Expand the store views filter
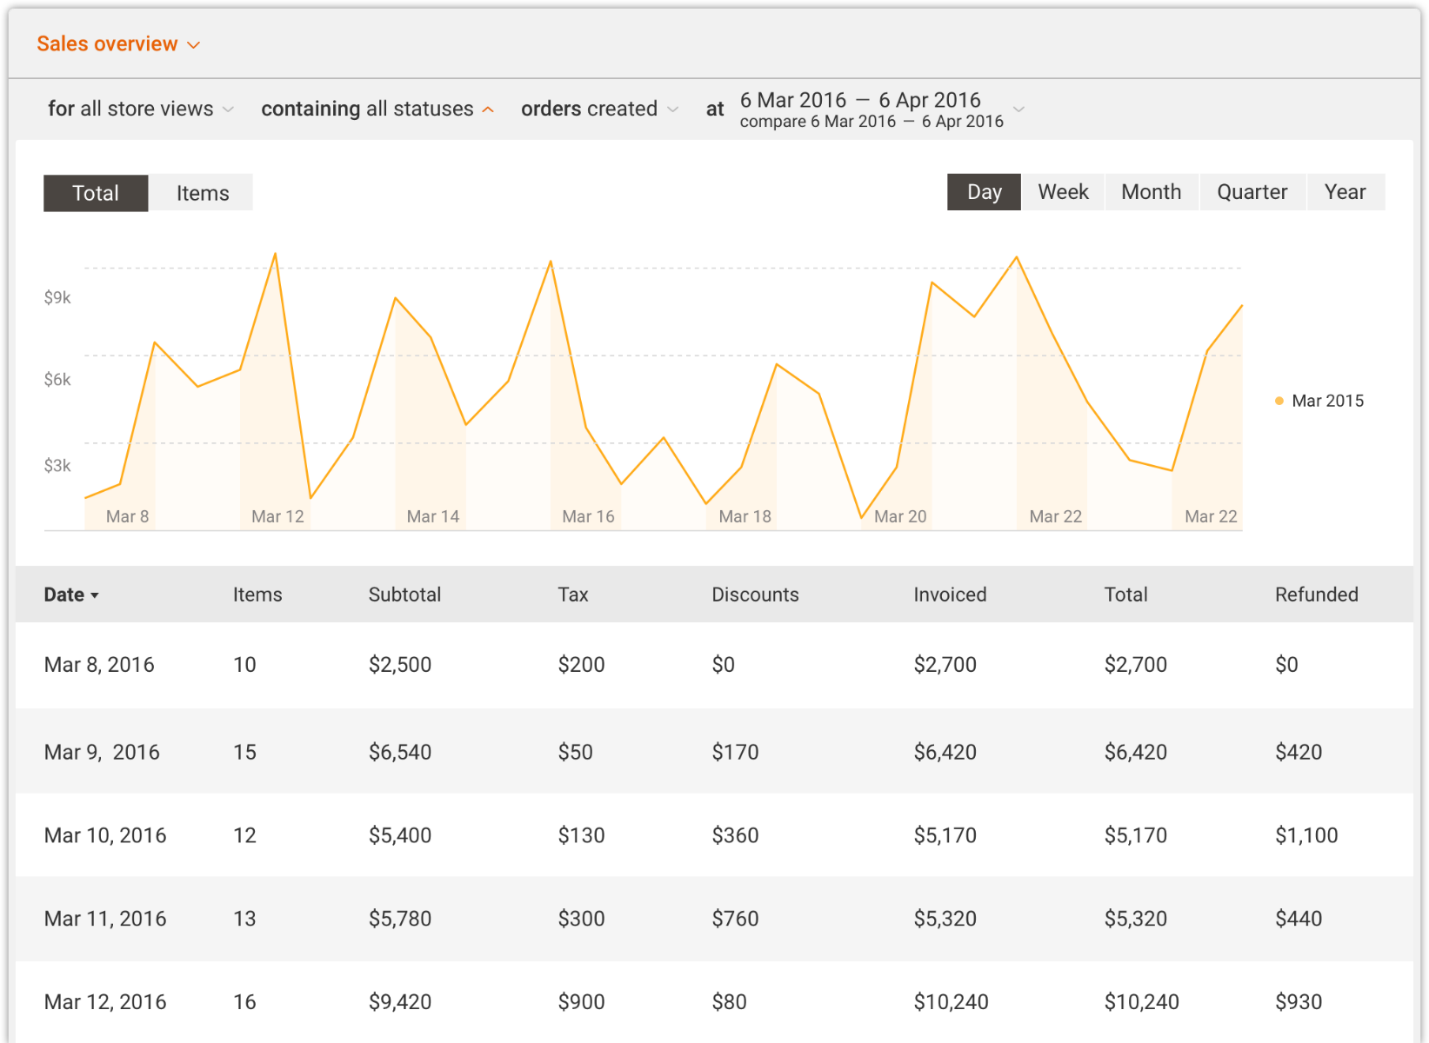The height and width of the screenshot is (1043, 1429). coord(140,109)
